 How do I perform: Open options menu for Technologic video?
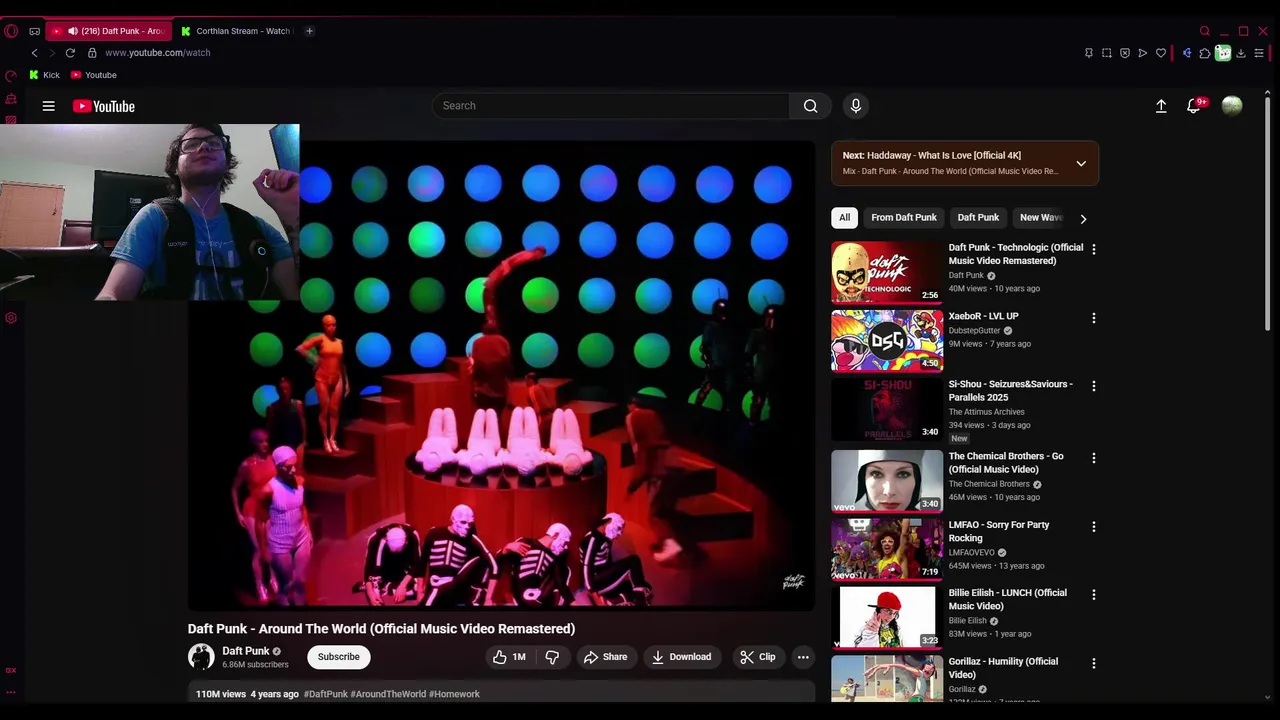(1093, 249)
